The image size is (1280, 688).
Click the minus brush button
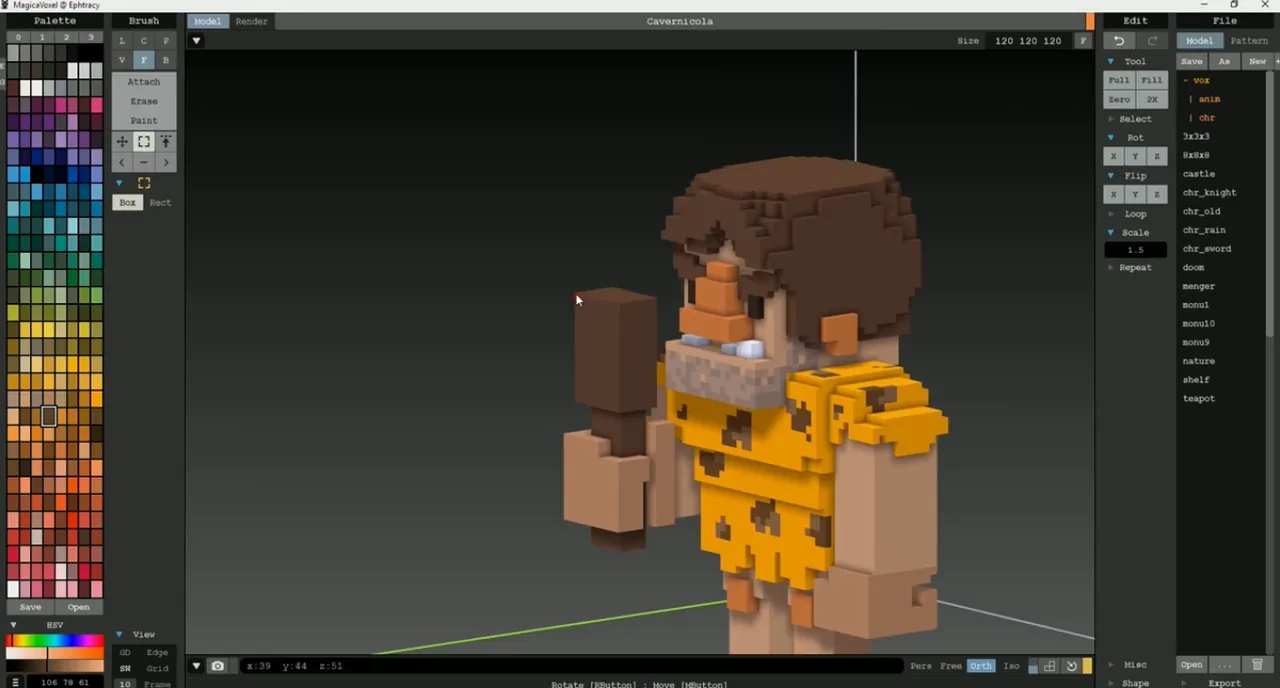click(x=144, y=162)
